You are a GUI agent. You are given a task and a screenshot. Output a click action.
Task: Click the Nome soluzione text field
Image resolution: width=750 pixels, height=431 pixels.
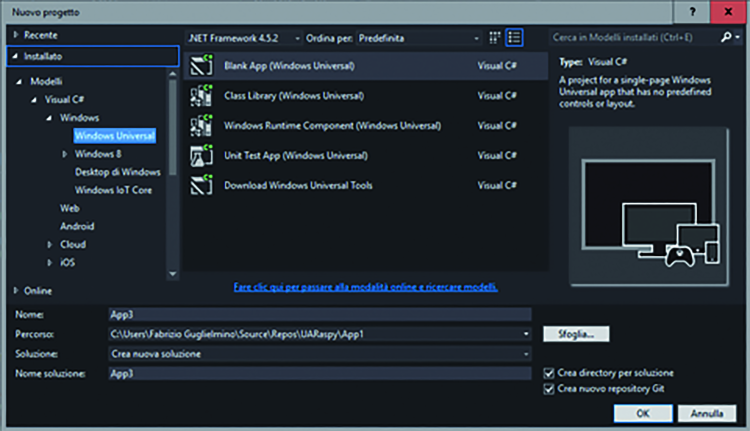point(320,374)
